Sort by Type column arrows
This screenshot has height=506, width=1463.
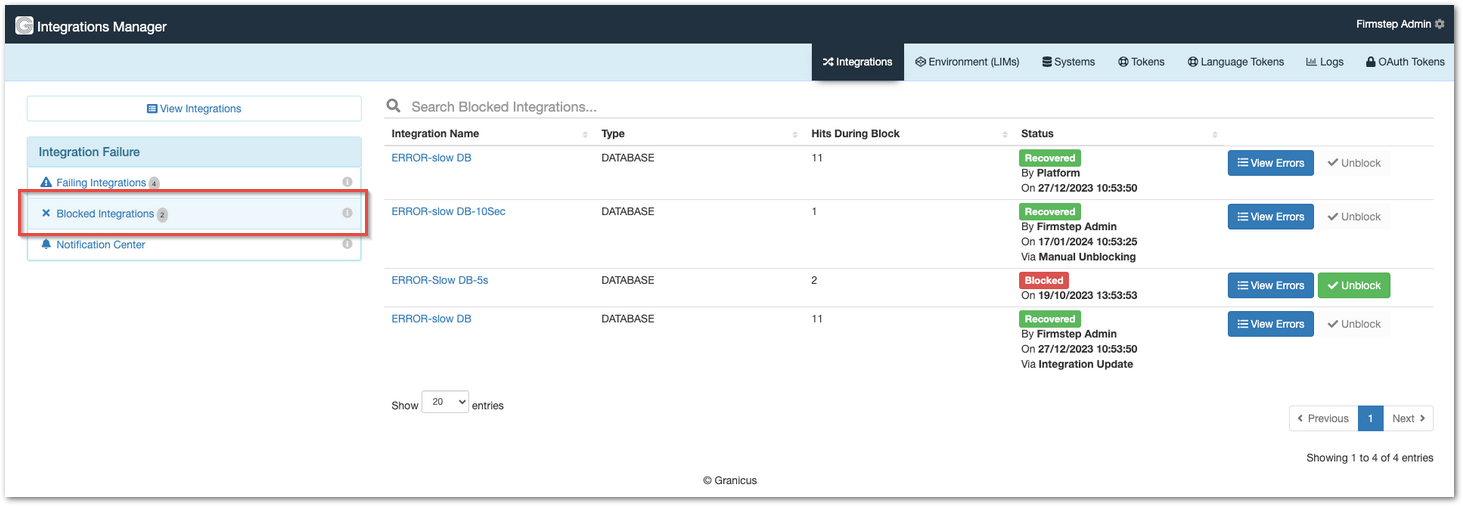[795, 134]
